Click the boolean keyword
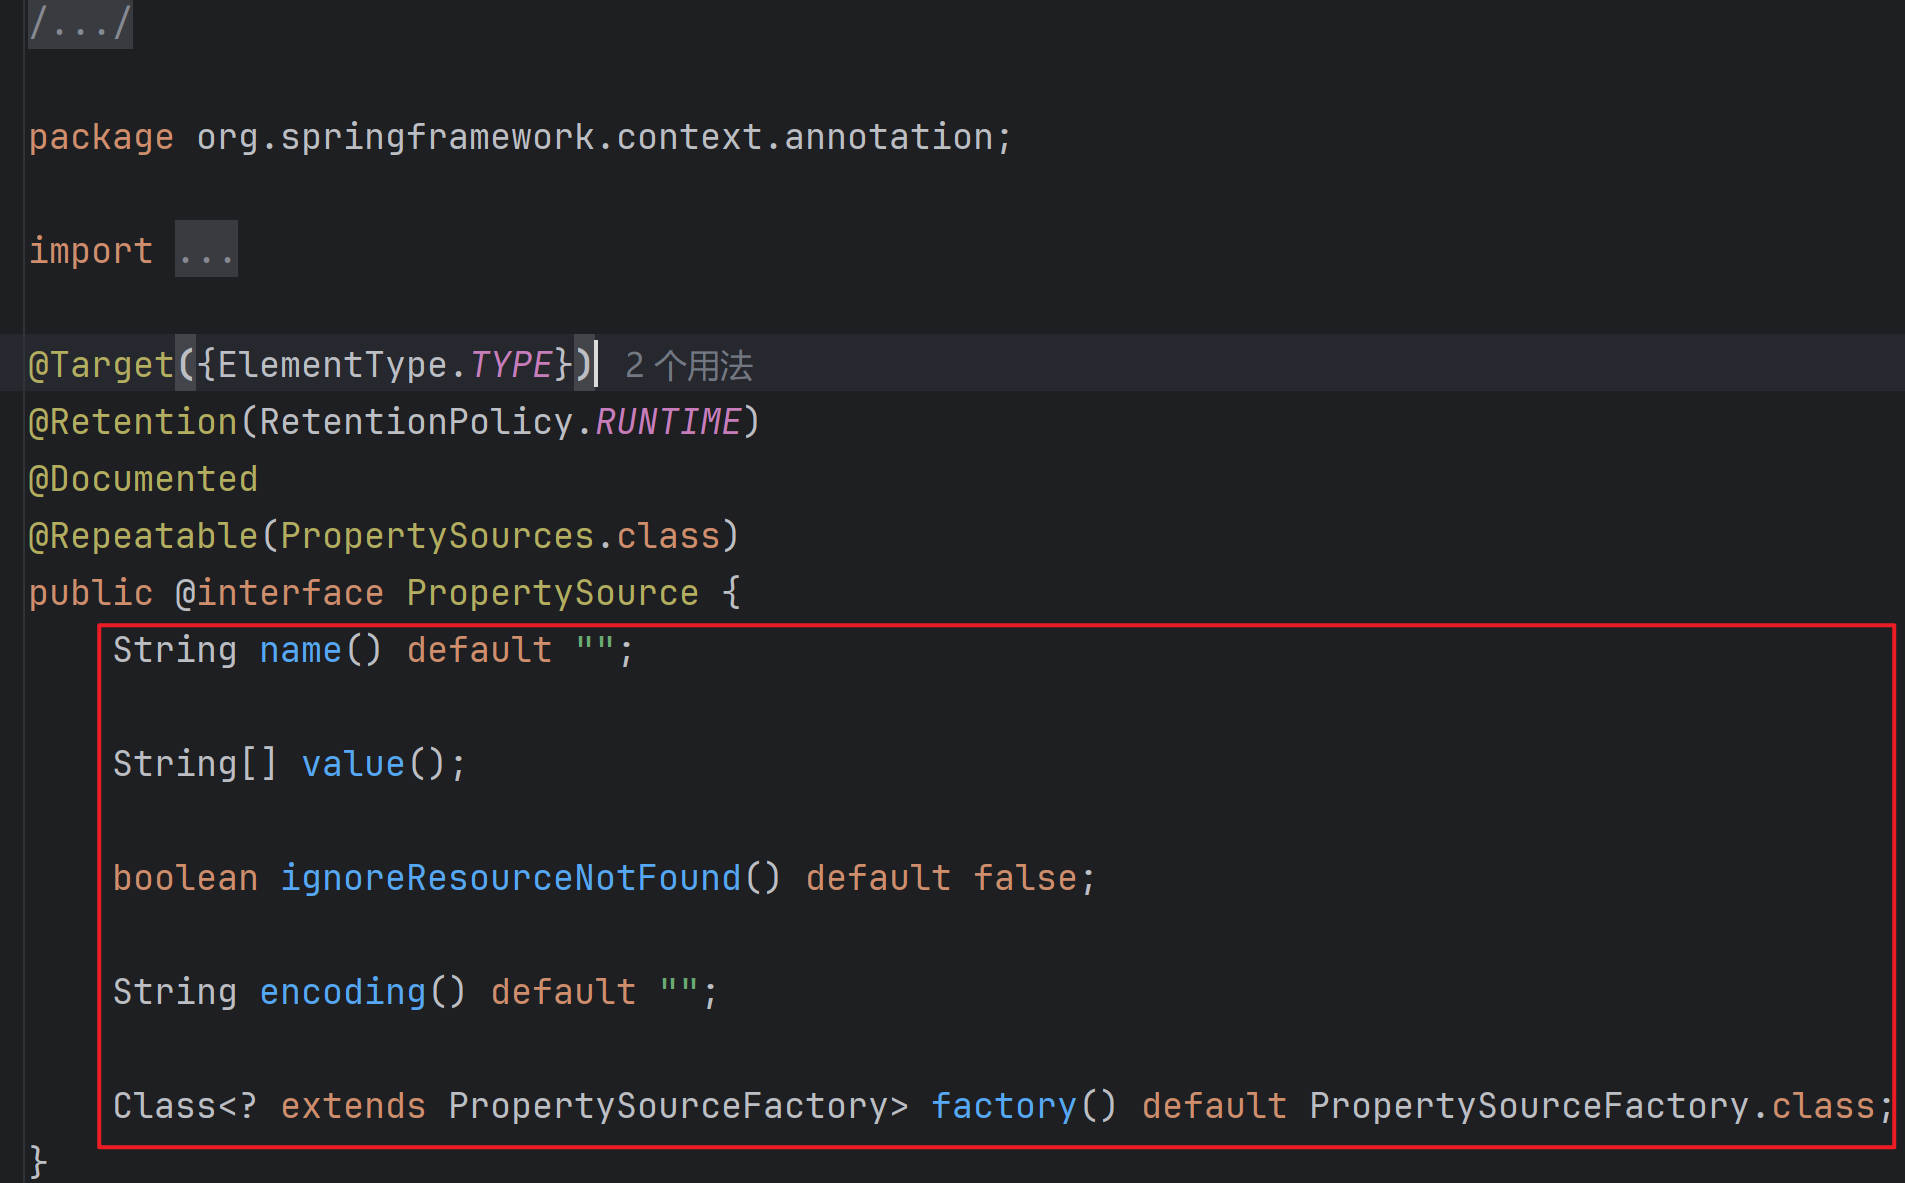Viewport: 1905px width, 1183px height. (x=185, y=878)
